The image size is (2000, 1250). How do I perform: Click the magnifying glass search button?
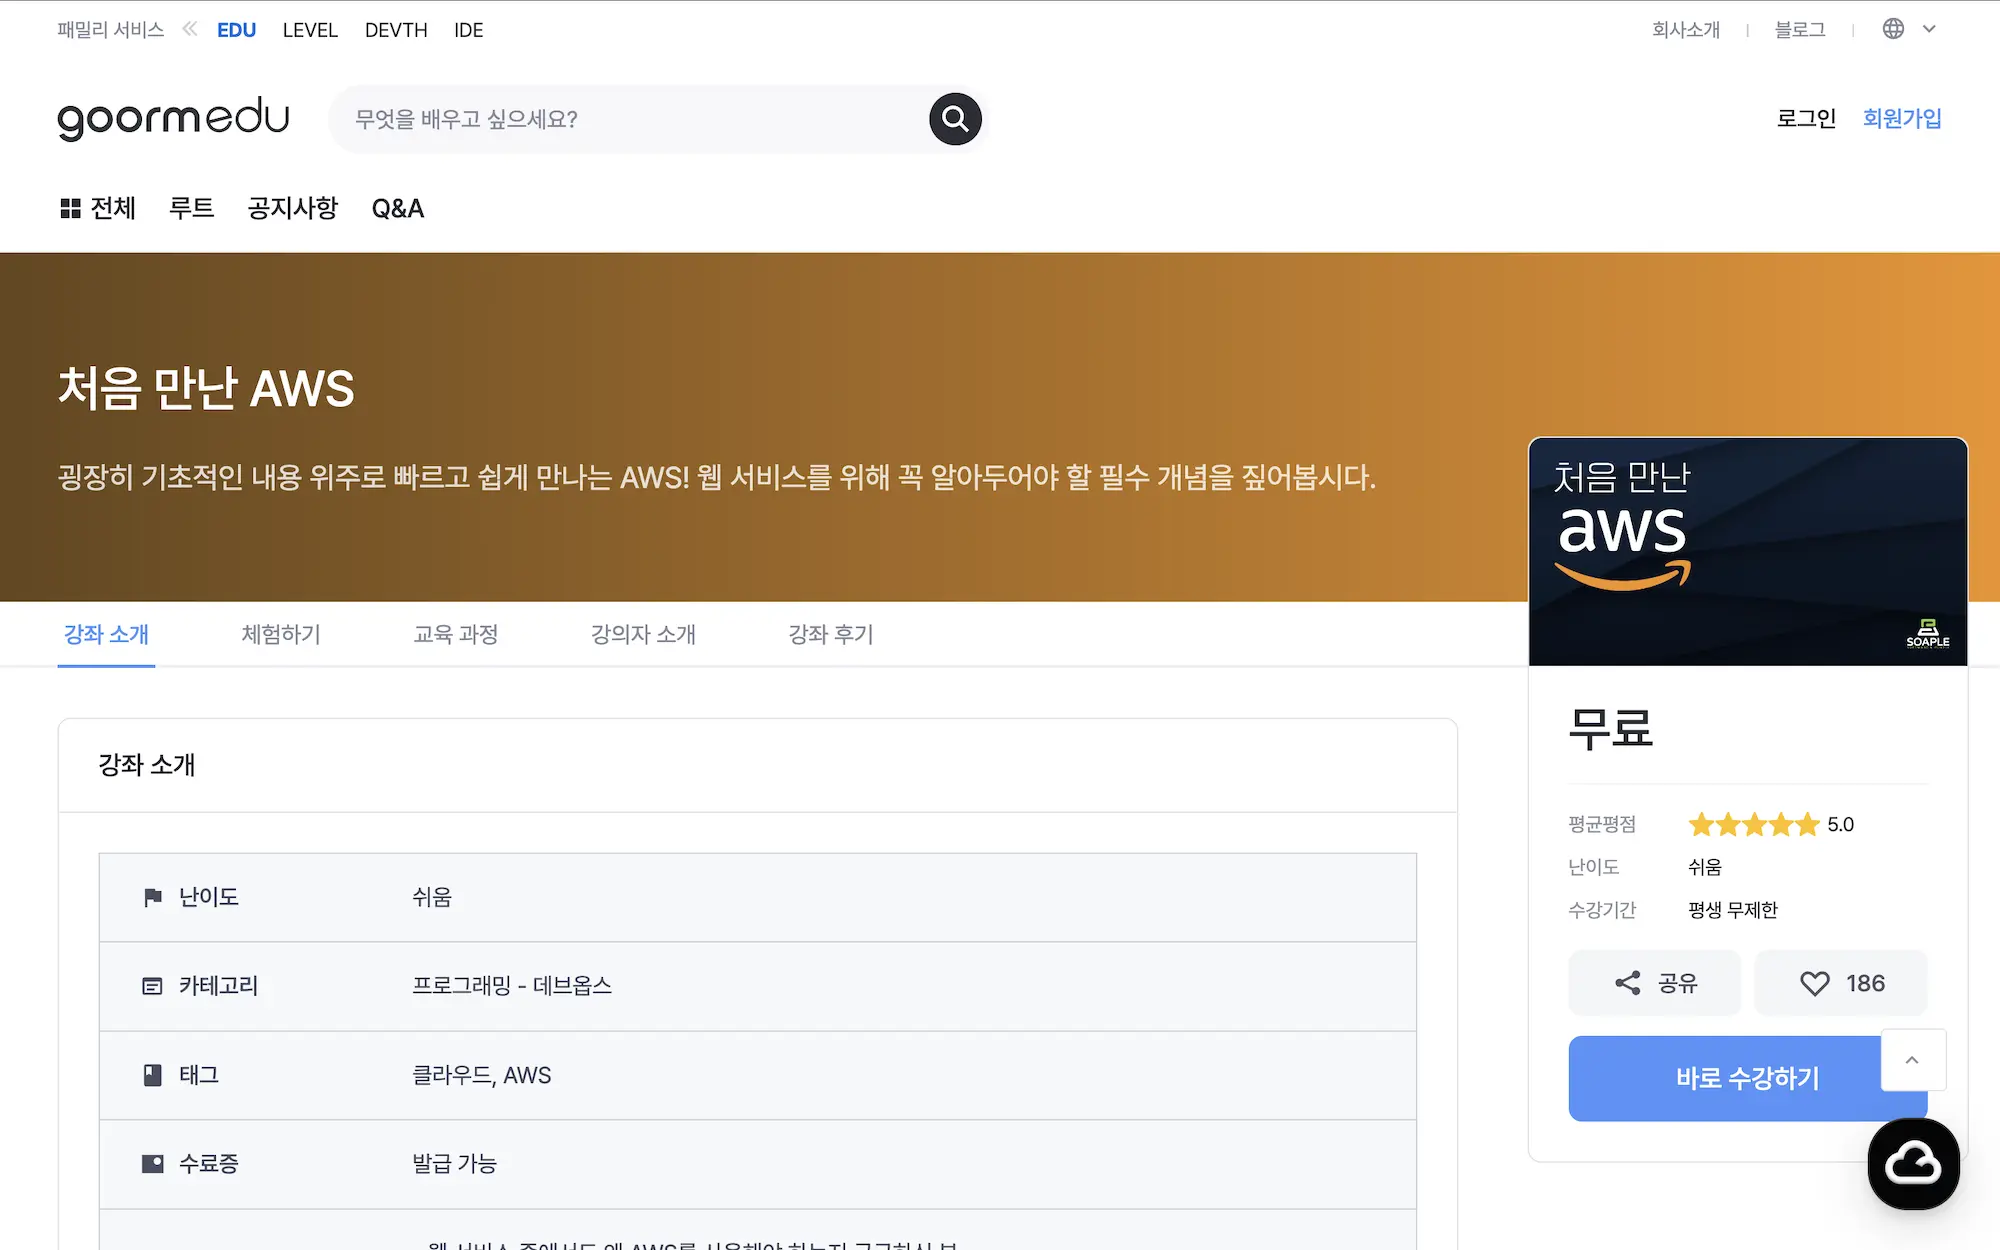955,119
